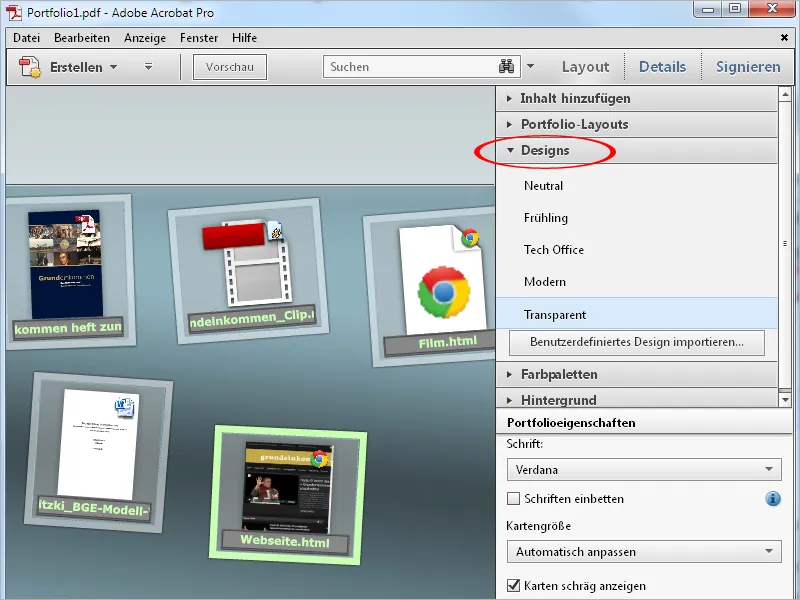Enable the Schriften einbetten checkbox

click(x=513, y=498)
